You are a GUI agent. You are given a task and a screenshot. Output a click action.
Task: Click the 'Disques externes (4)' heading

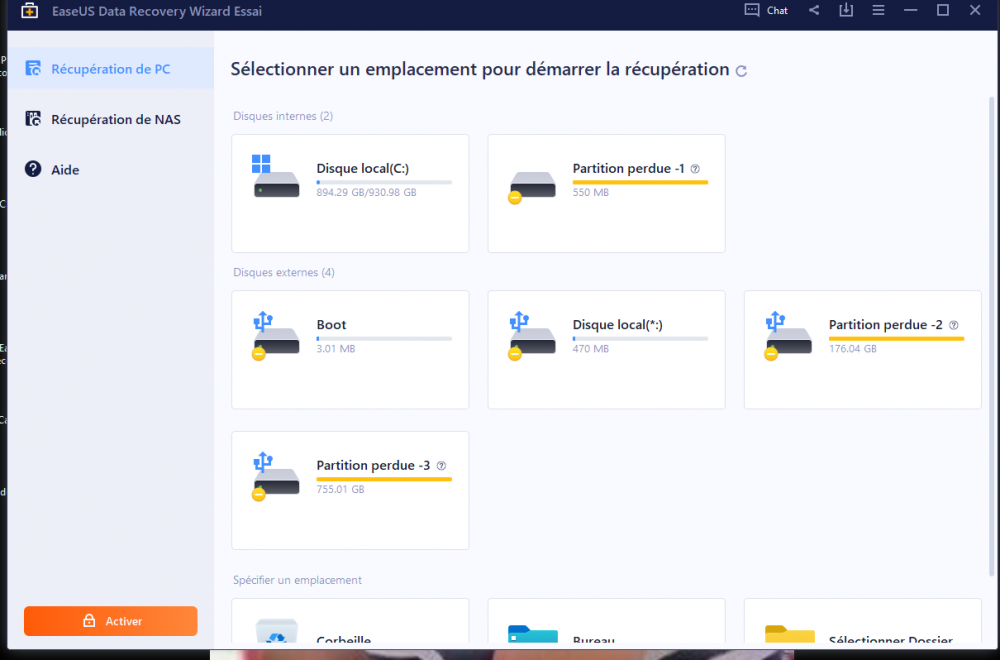284,272
